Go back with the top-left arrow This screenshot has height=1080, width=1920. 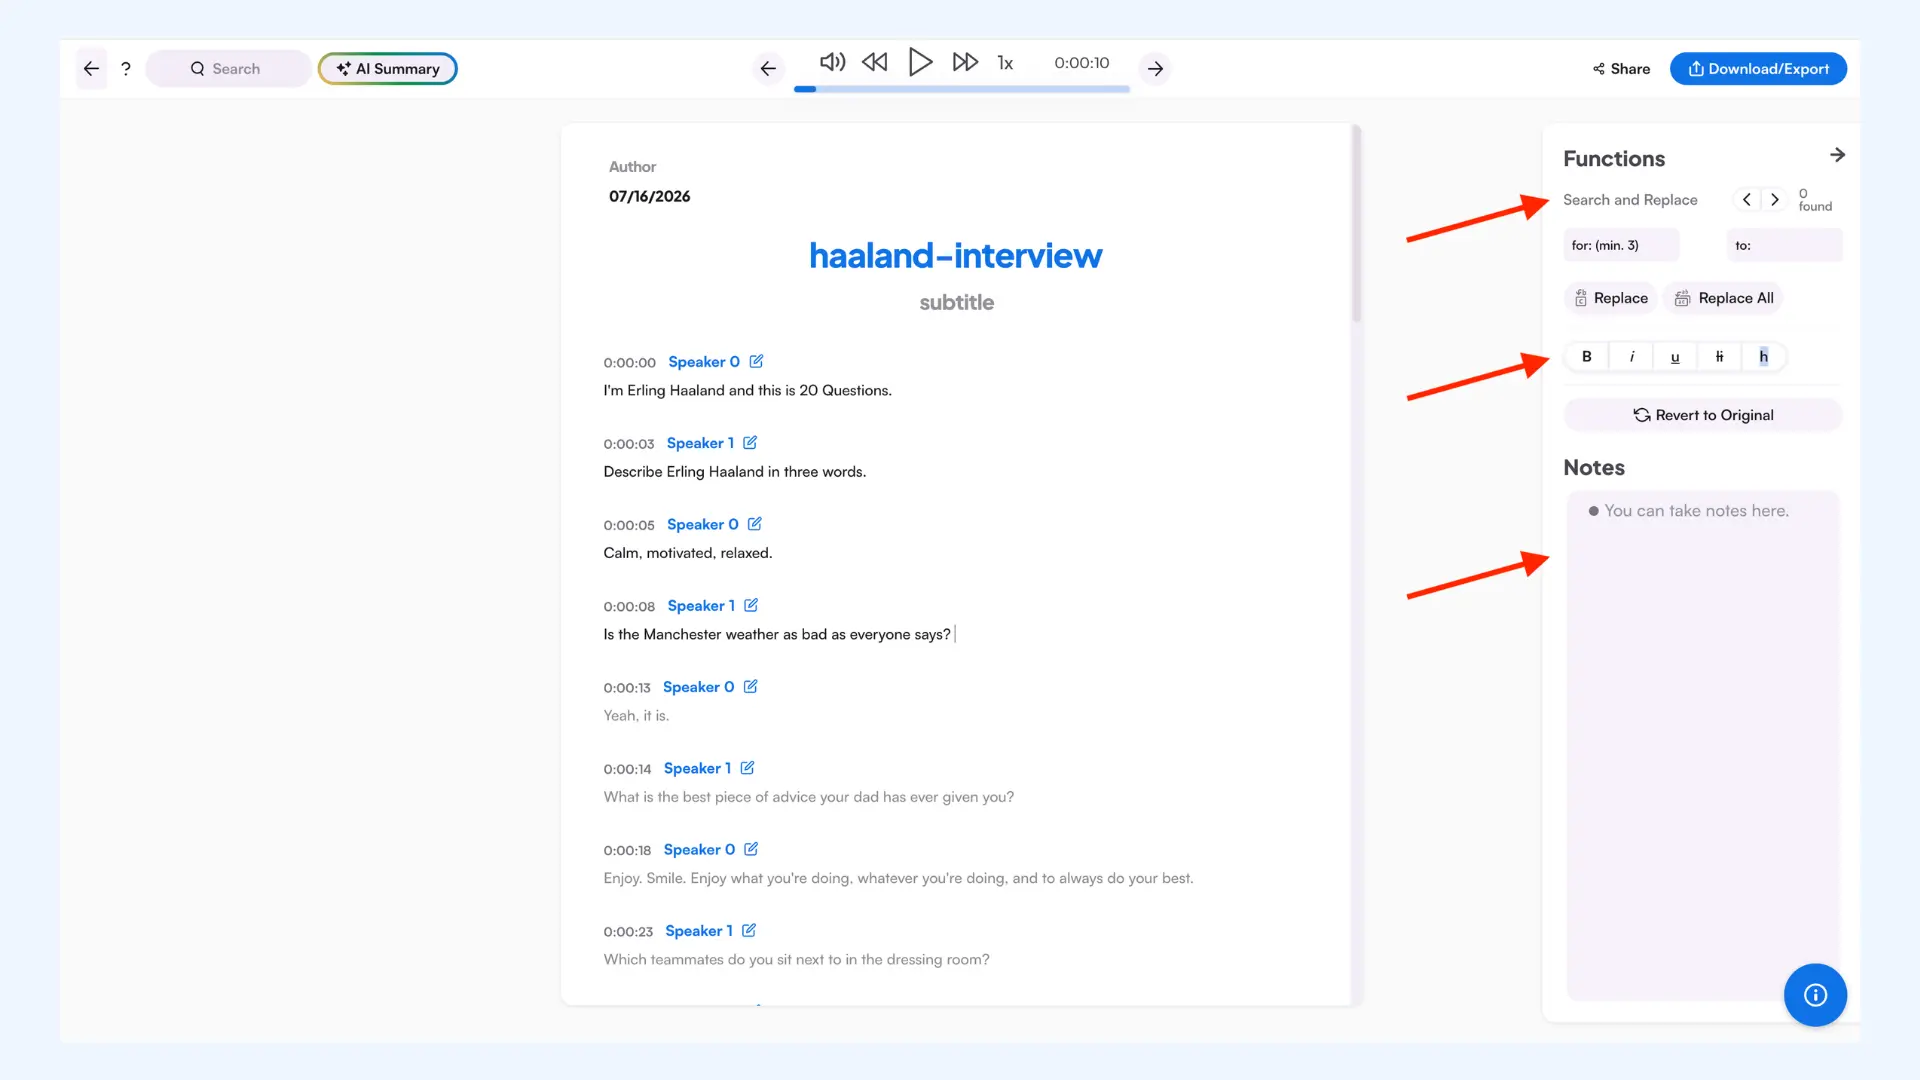coord(91,69)
